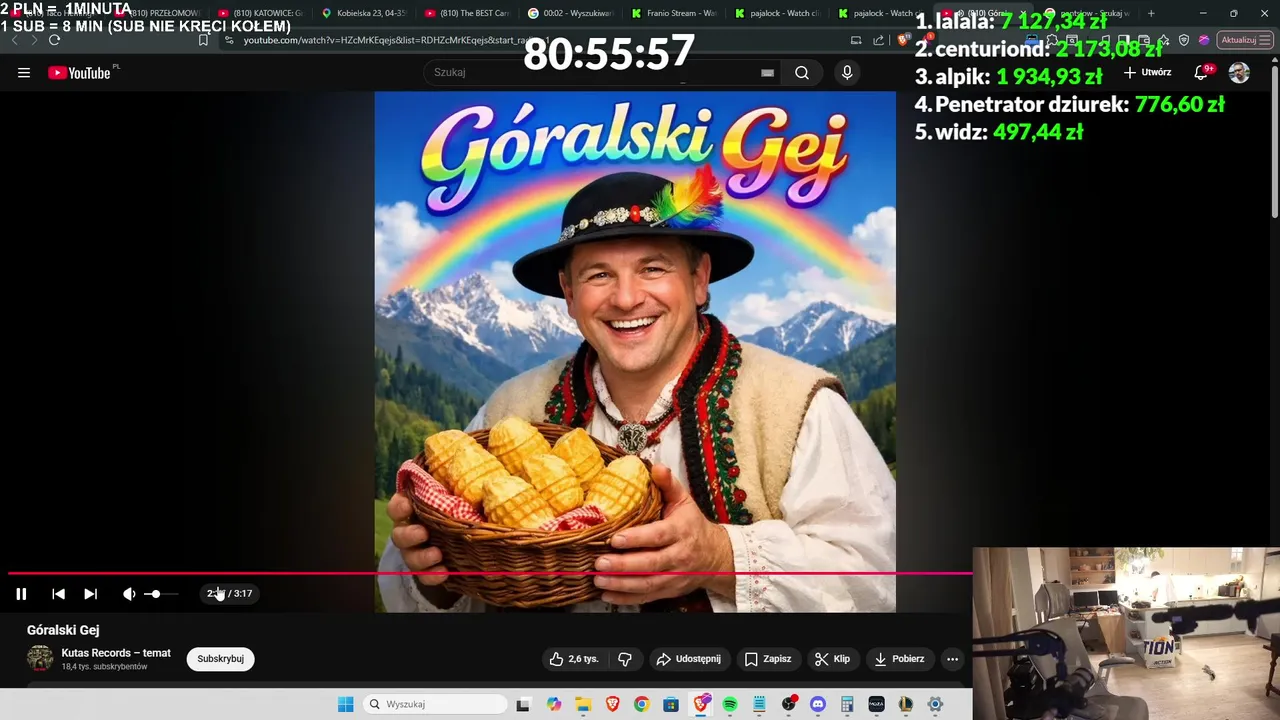Open the more actions three-dot menu
Screen dimensions: 1280x720
952,659
